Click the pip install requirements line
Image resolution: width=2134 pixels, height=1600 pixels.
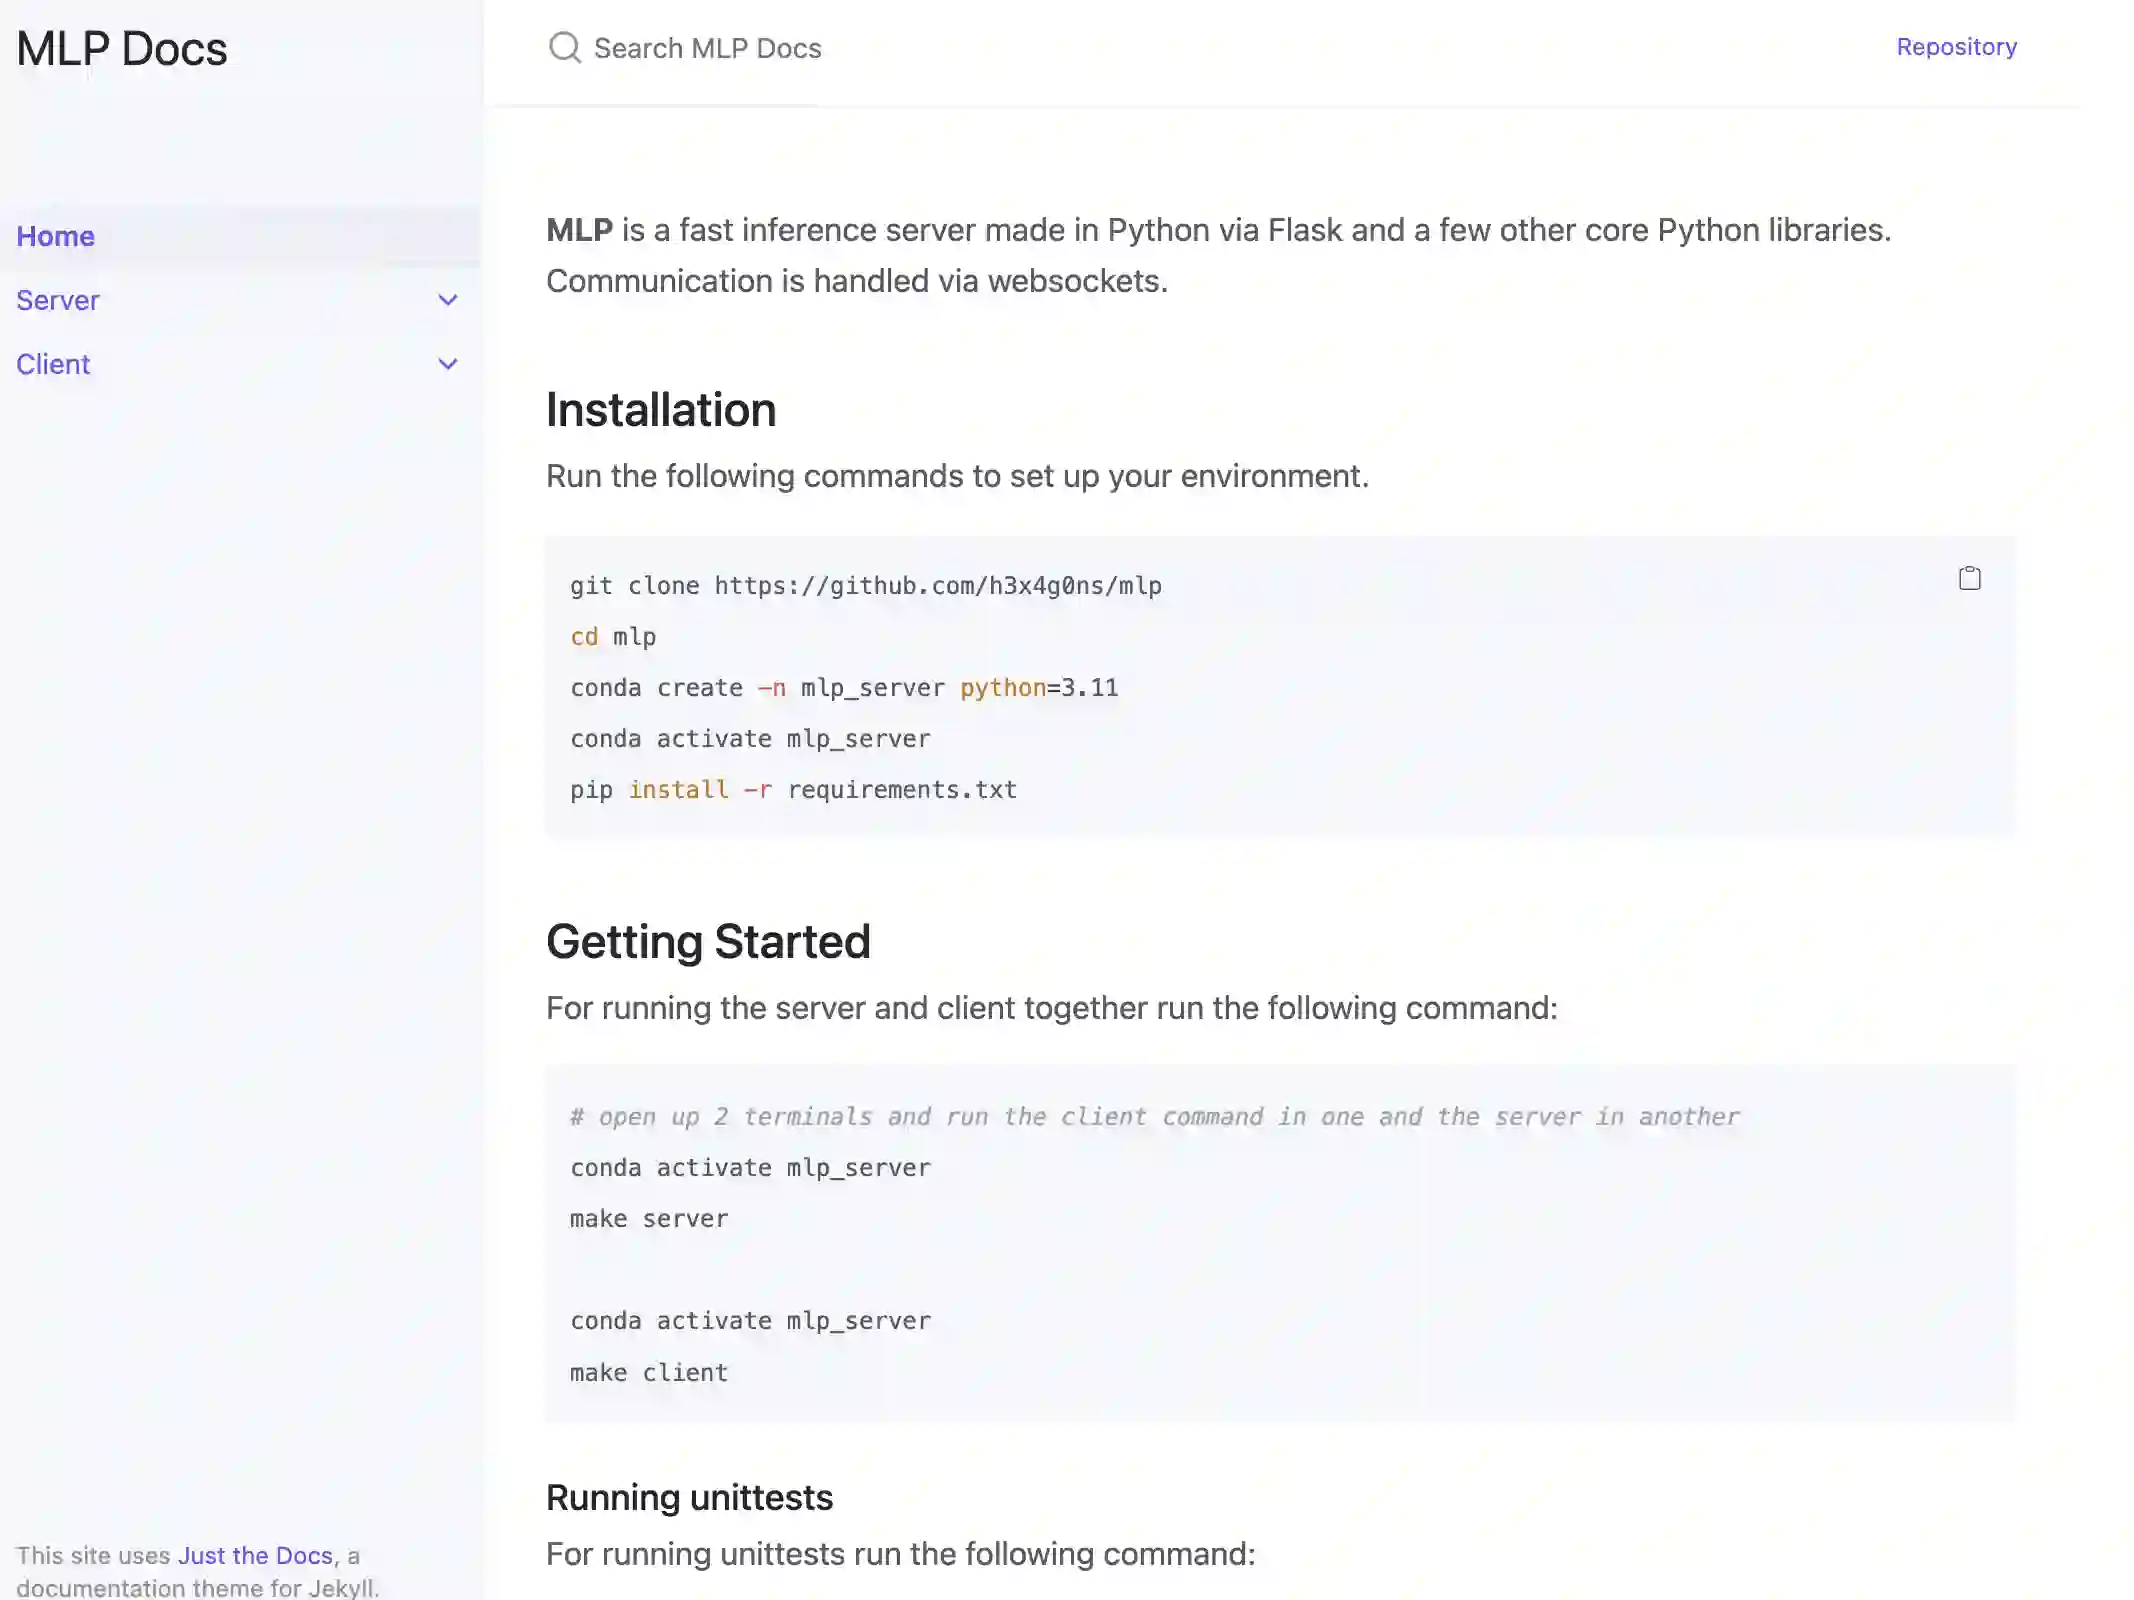793,790
